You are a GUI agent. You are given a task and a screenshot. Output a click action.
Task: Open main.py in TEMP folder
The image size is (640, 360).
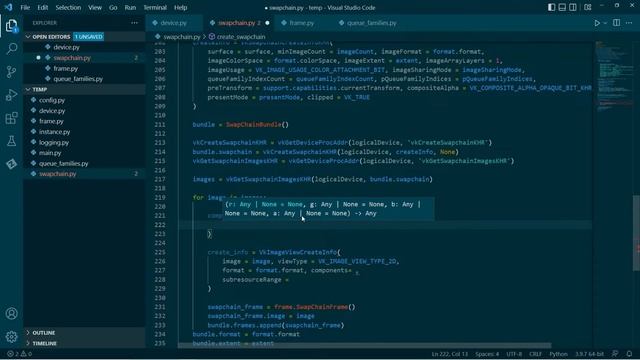[x=84, y=153]
